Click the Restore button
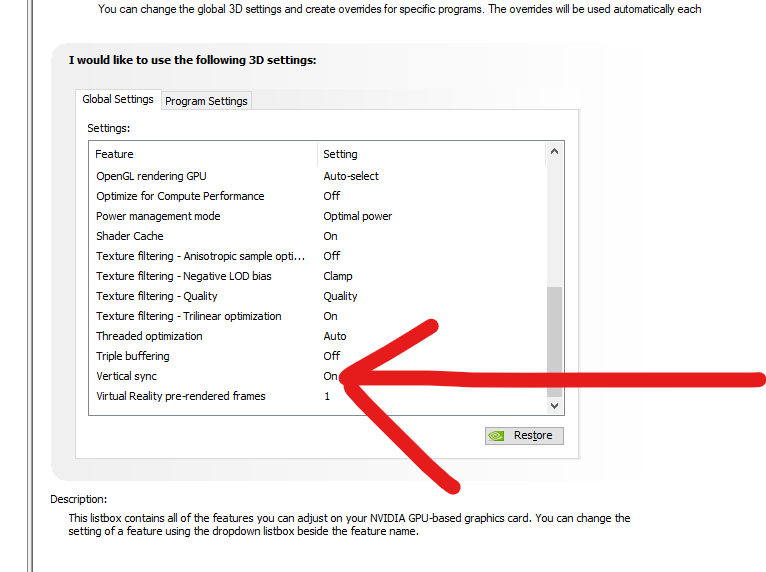Screen dimensions: 766x572 (x=524, y=436)
